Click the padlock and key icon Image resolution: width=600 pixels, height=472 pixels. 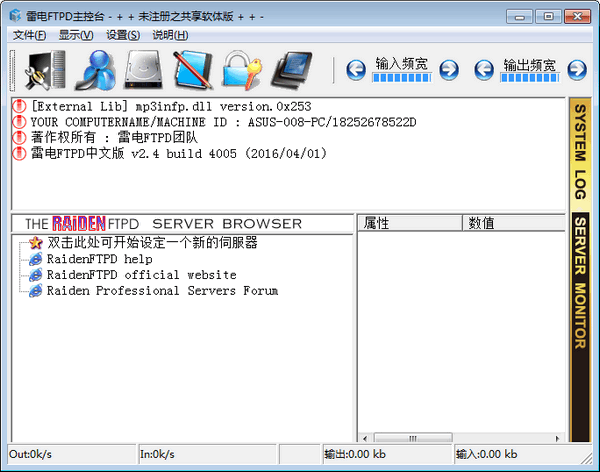(x=242, y=70)
